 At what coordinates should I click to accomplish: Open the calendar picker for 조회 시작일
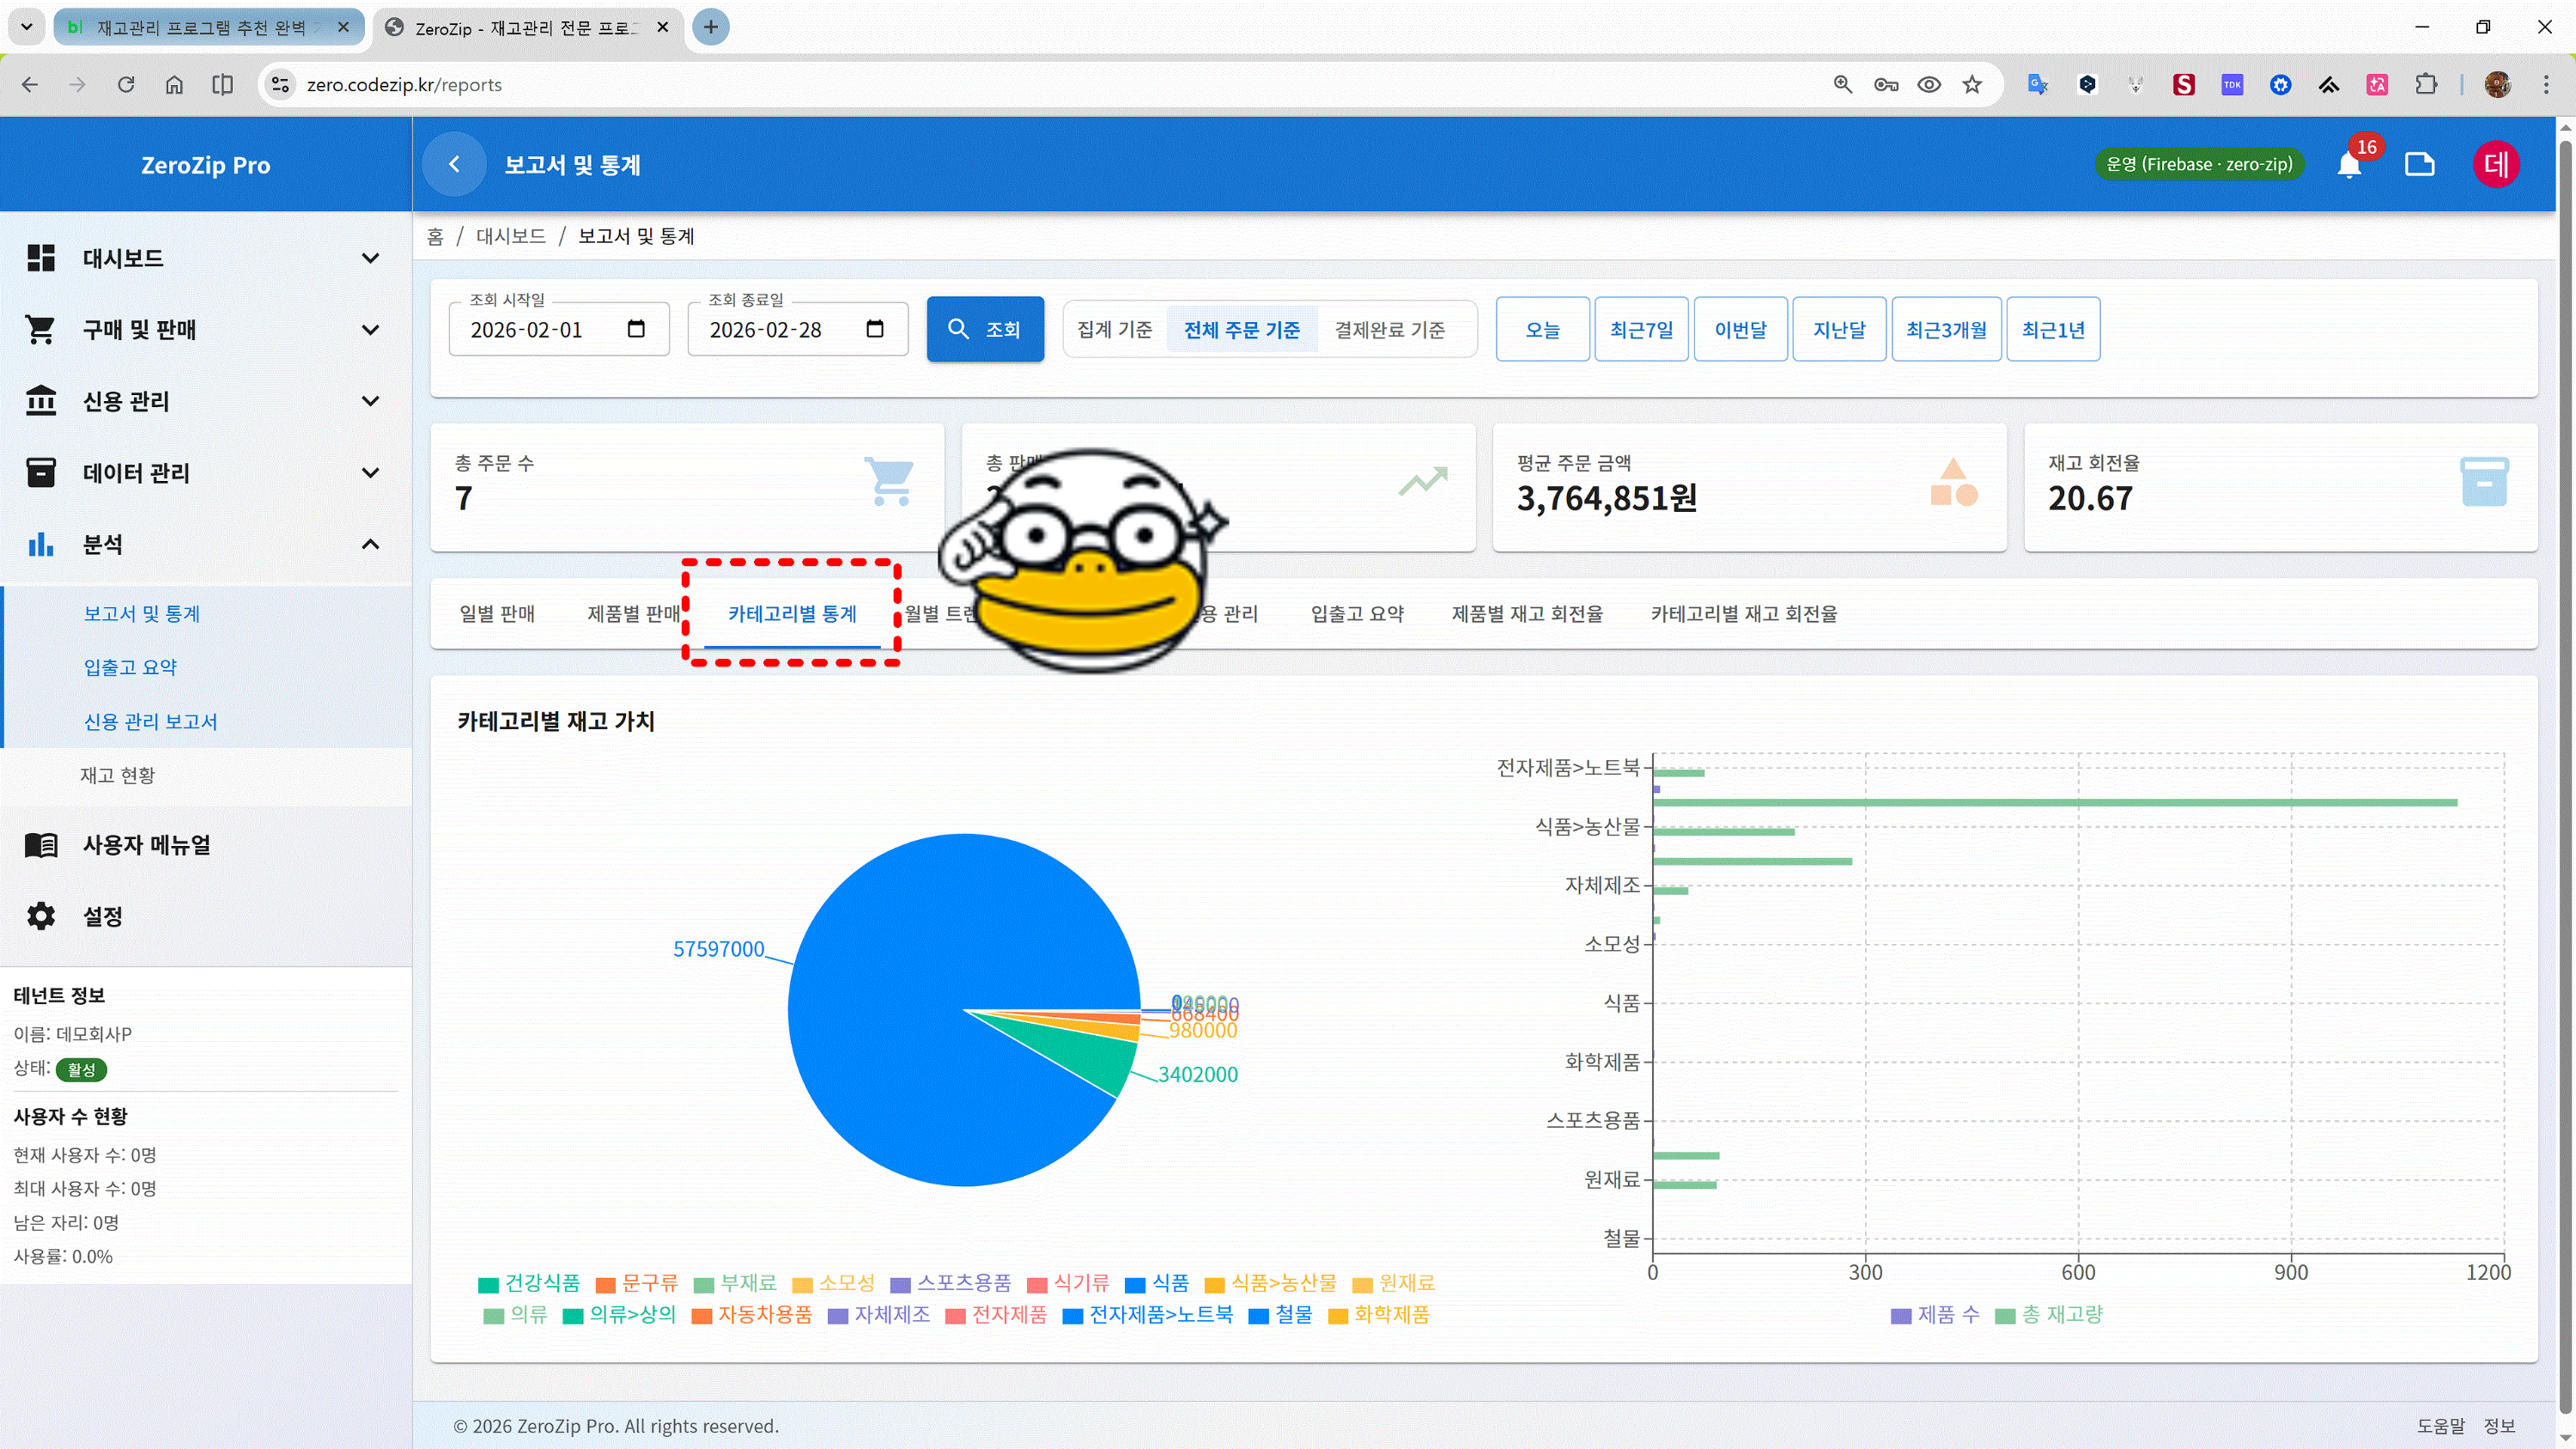(636, 329)
